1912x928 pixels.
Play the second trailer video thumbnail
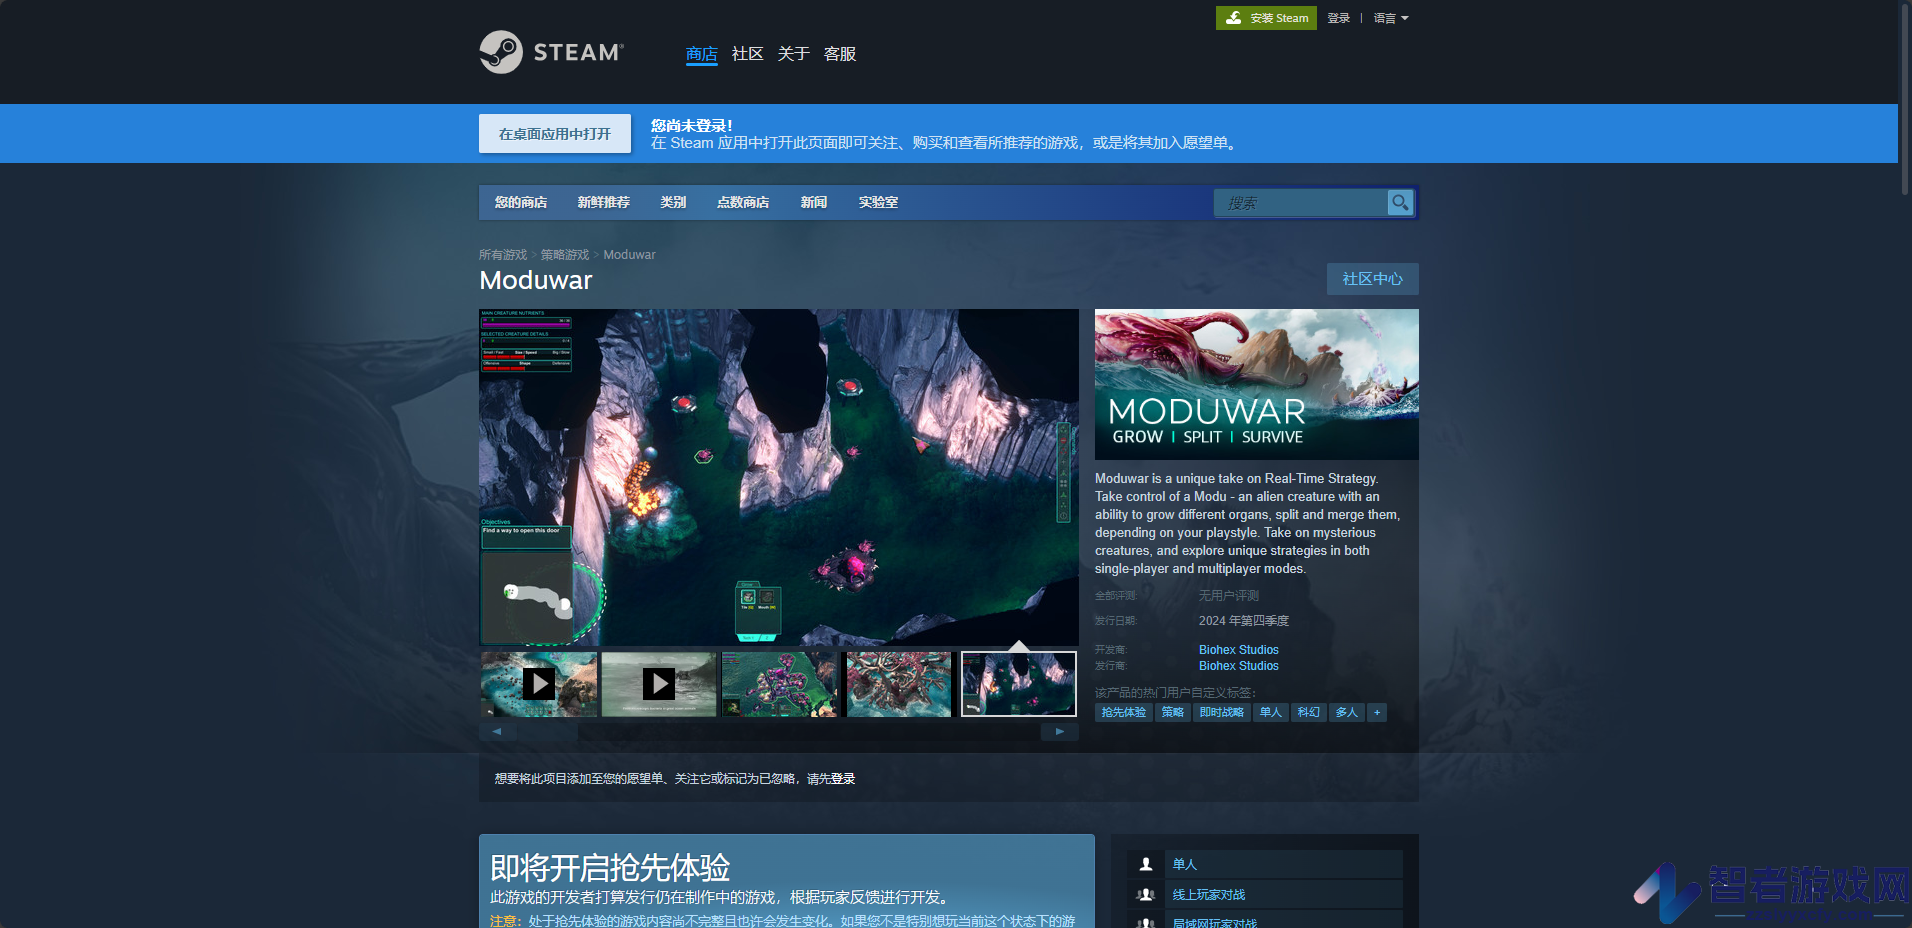click(659, 684)
